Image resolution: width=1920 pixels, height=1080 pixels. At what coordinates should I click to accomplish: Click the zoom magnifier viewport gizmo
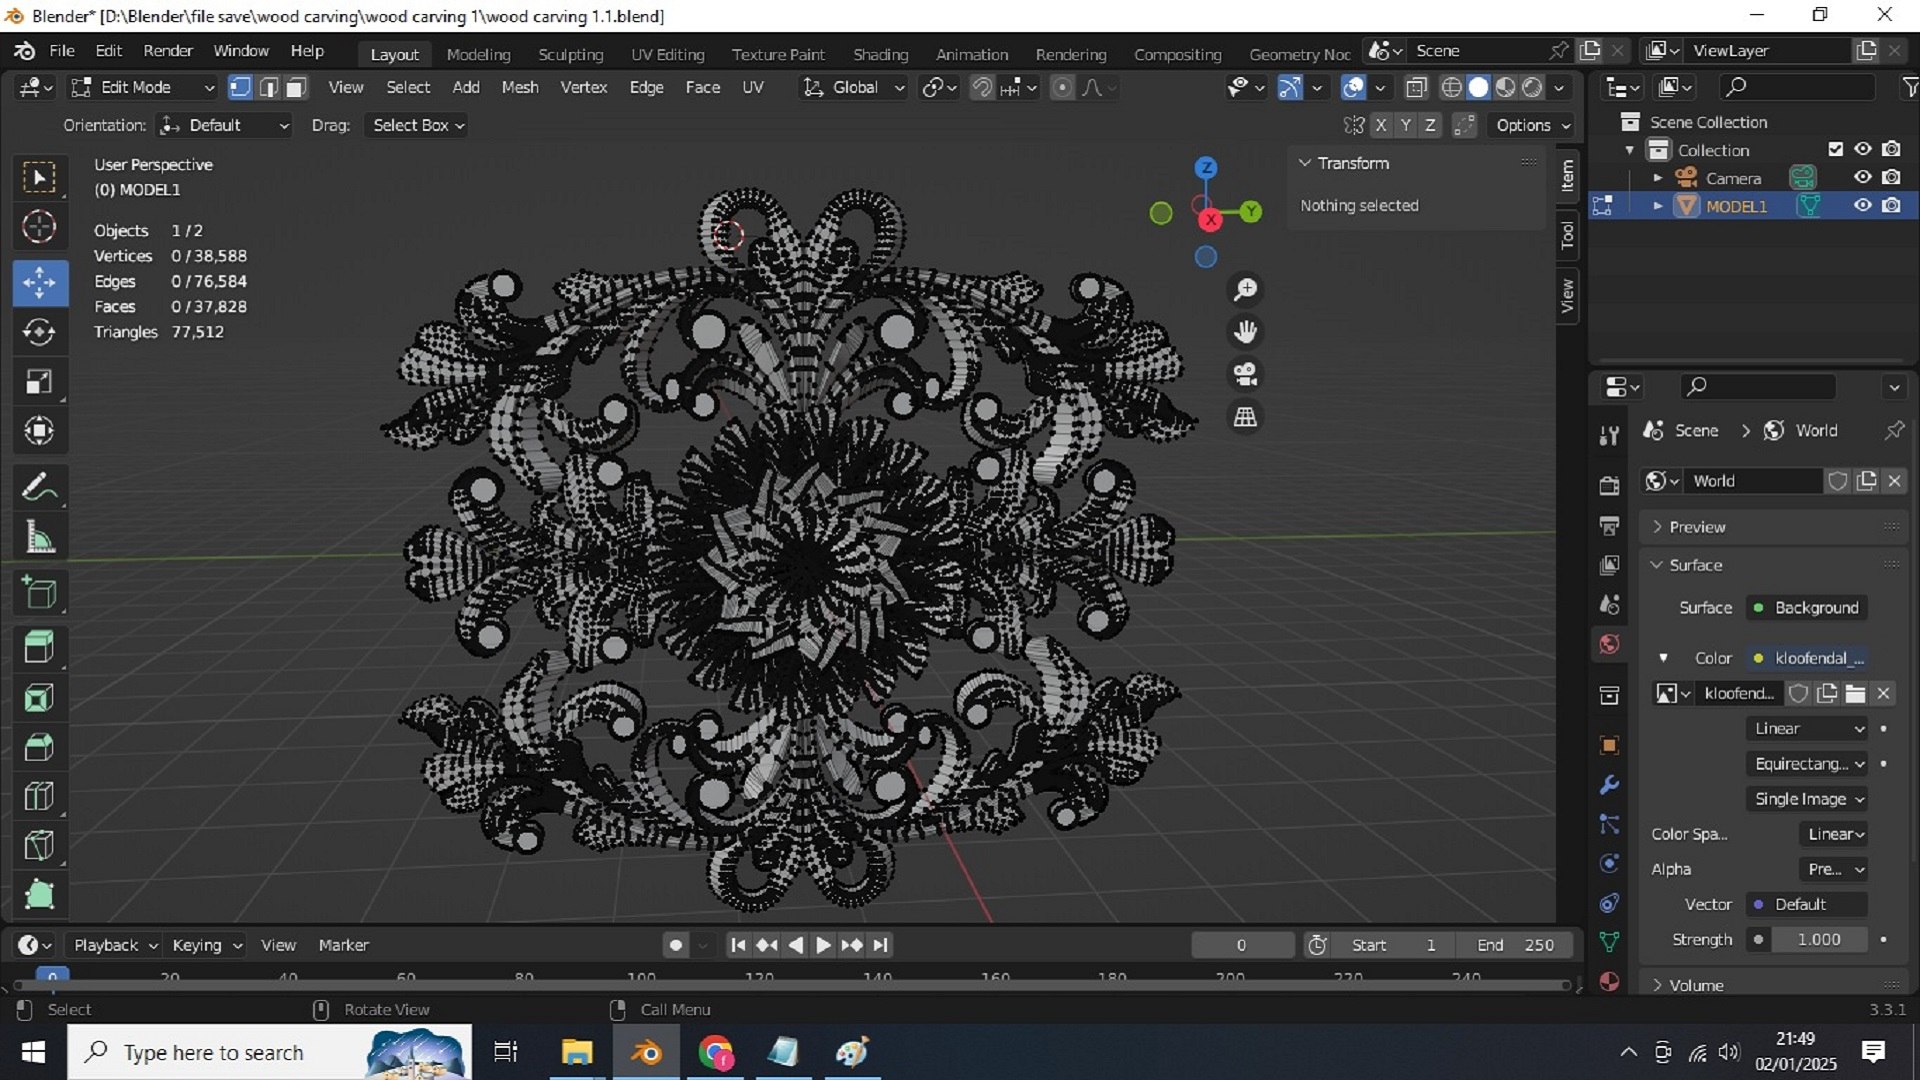coord(1245,290)
